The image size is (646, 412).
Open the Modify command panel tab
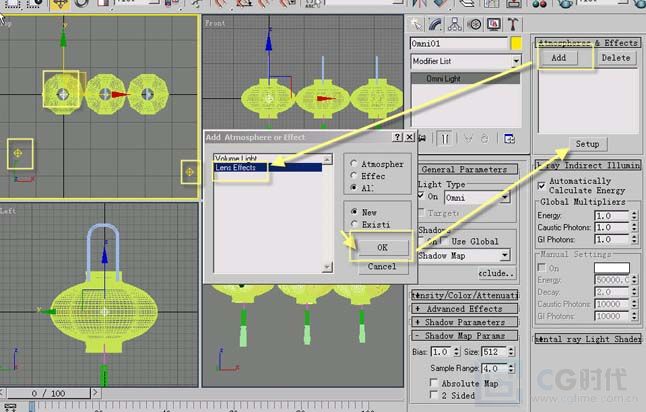[x=435, y=24]
